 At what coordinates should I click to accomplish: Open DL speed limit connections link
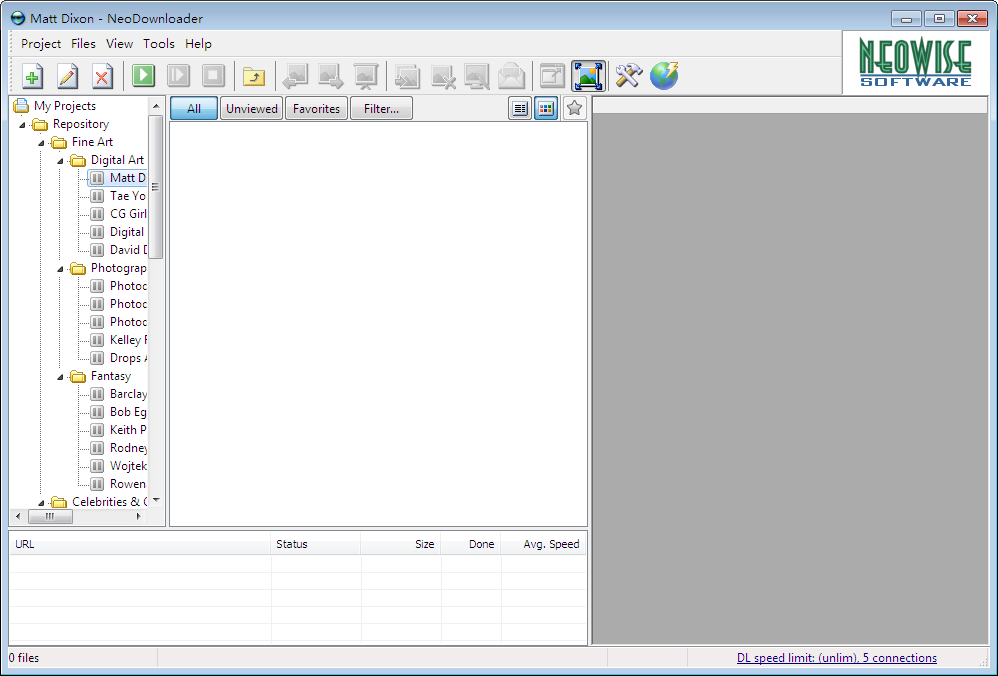pos(836,658)
